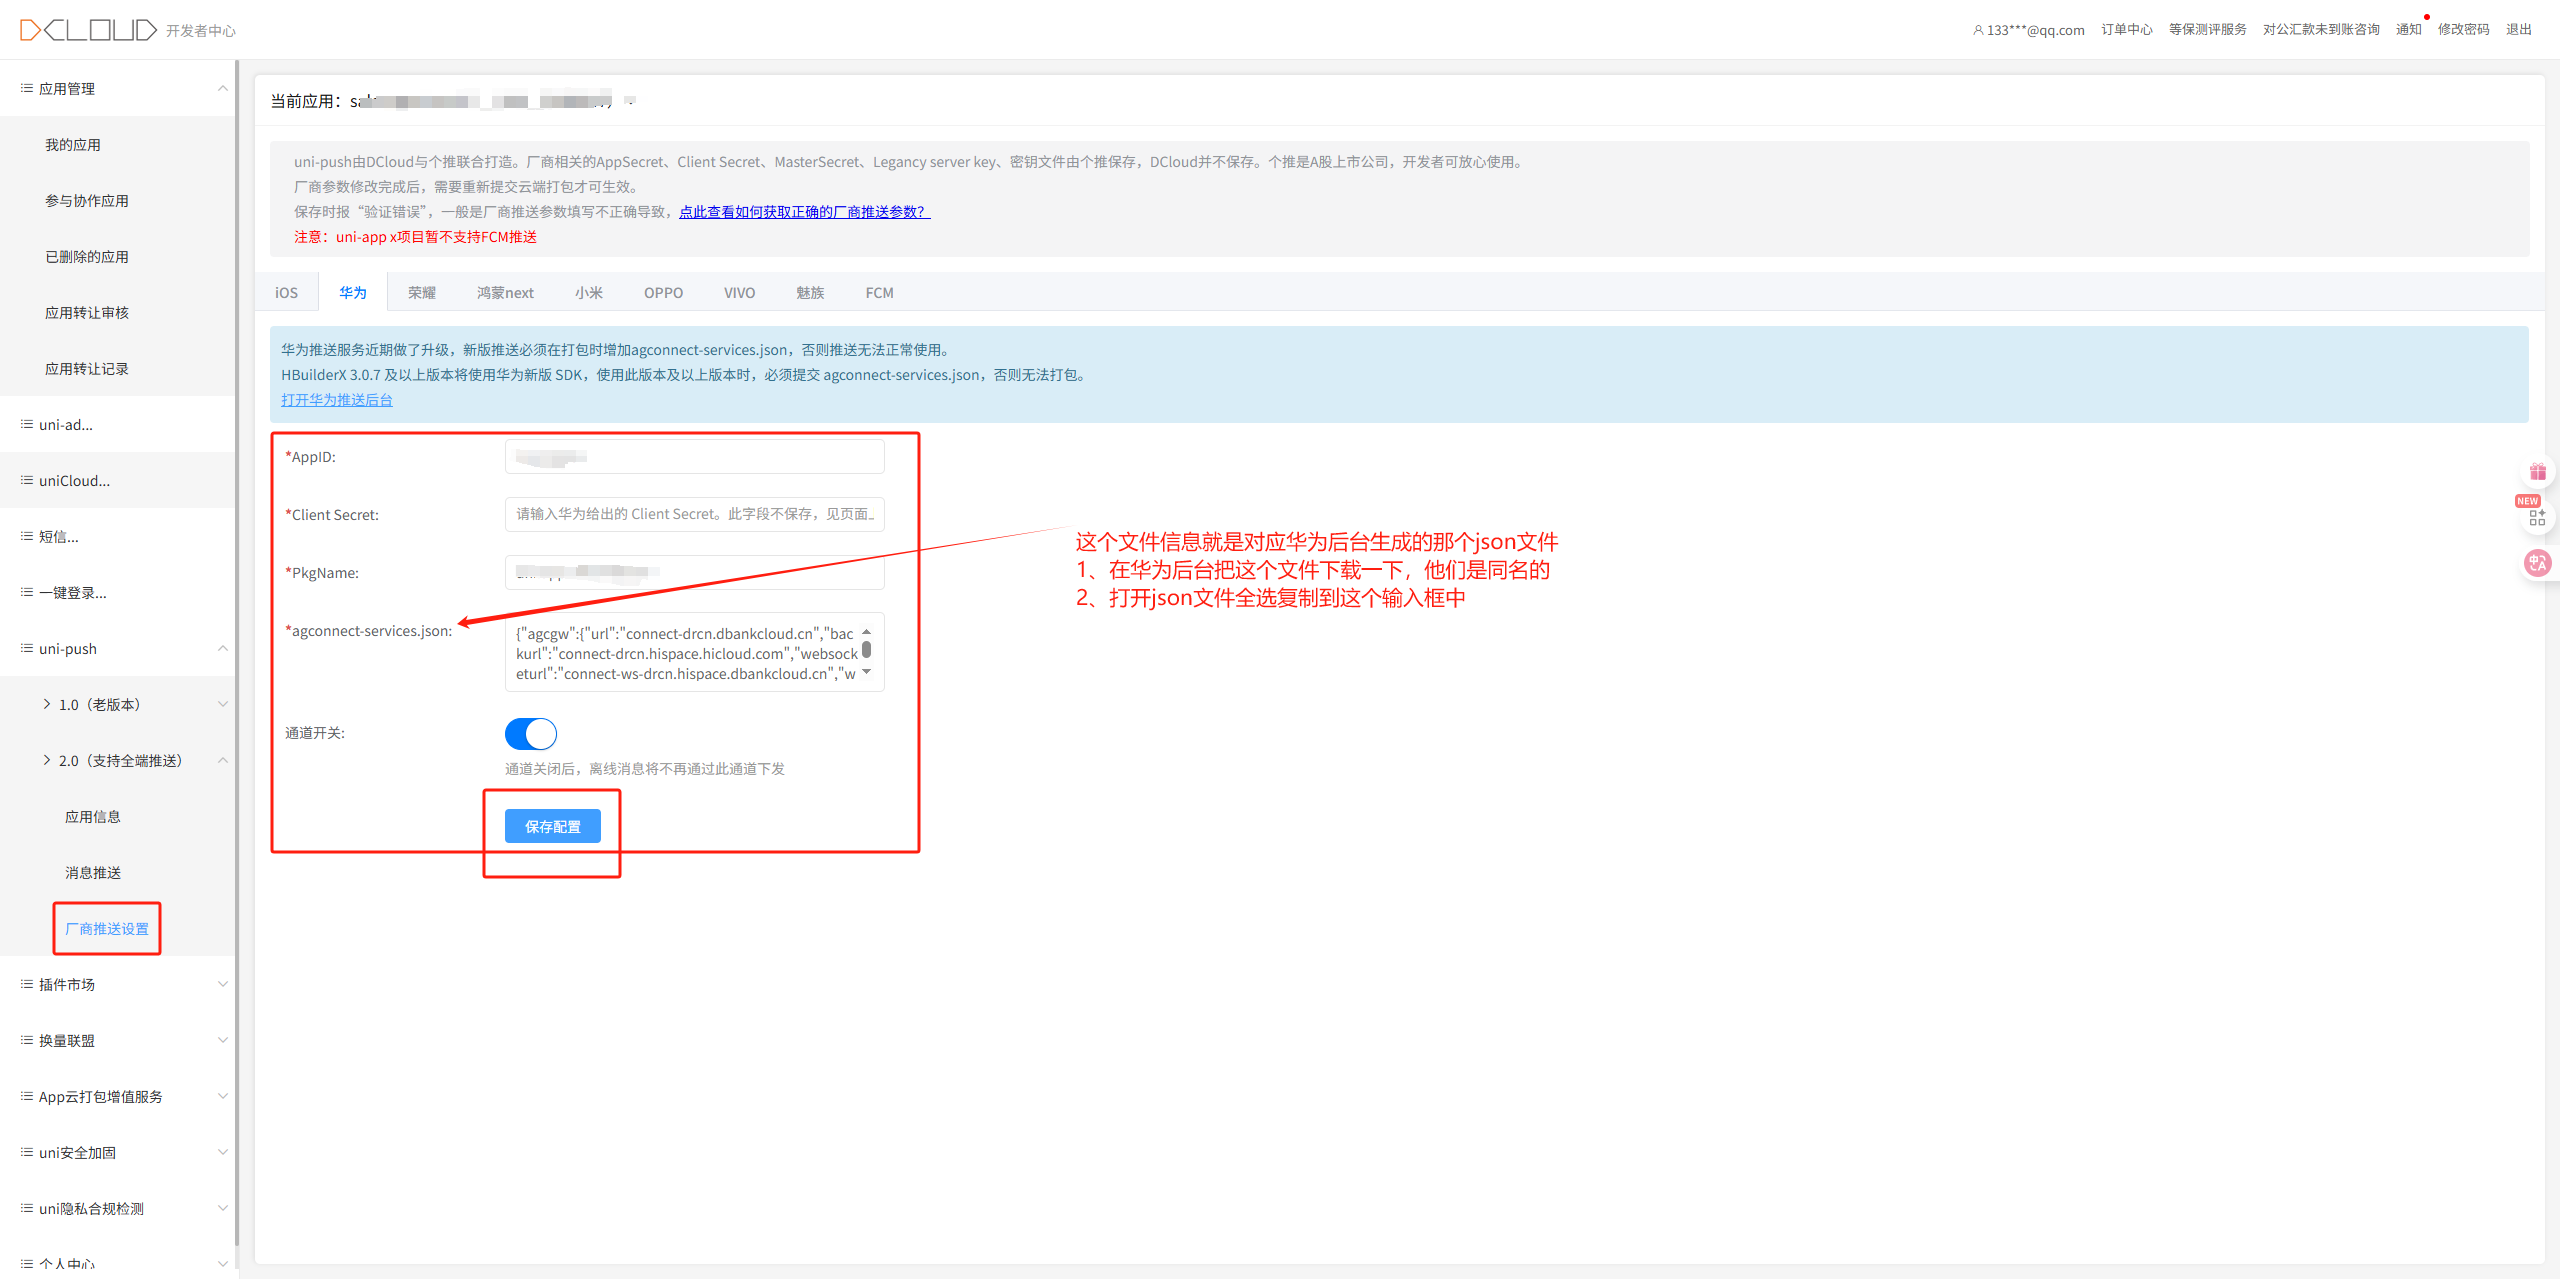Expand the 换量联盟 menu chevron
Viewport: 2560px width, 1279px height.
pyautogui.click(x=222, y=1040)
